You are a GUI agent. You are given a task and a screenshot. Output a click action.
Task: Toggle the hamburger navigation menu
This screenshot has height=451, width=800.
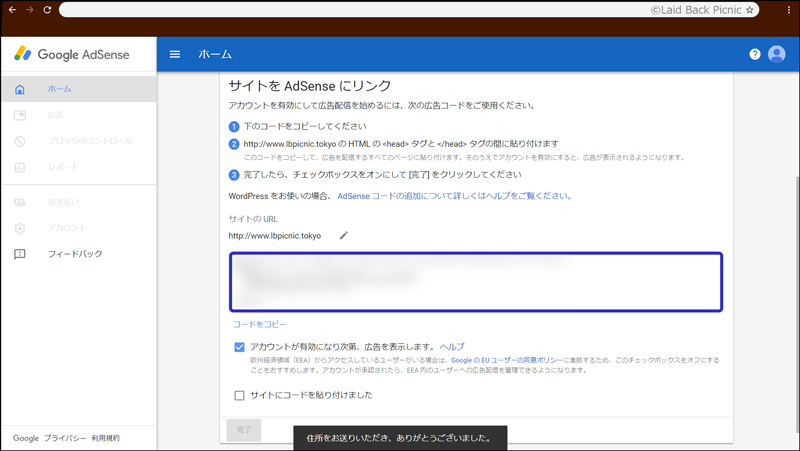(174, 54)
